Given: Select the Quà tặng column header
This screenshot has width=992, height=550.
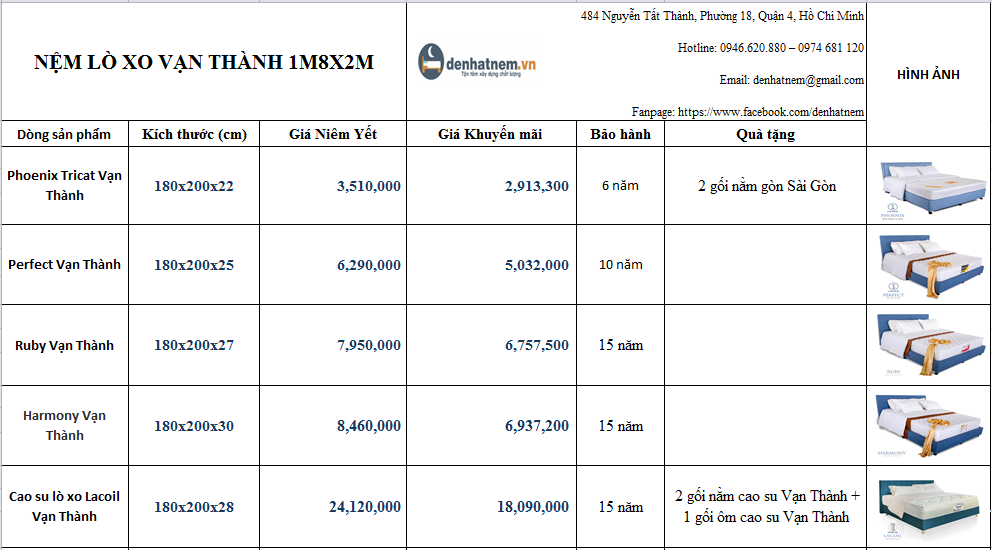Looking at the screenshot, I should (x=766, y=134).
